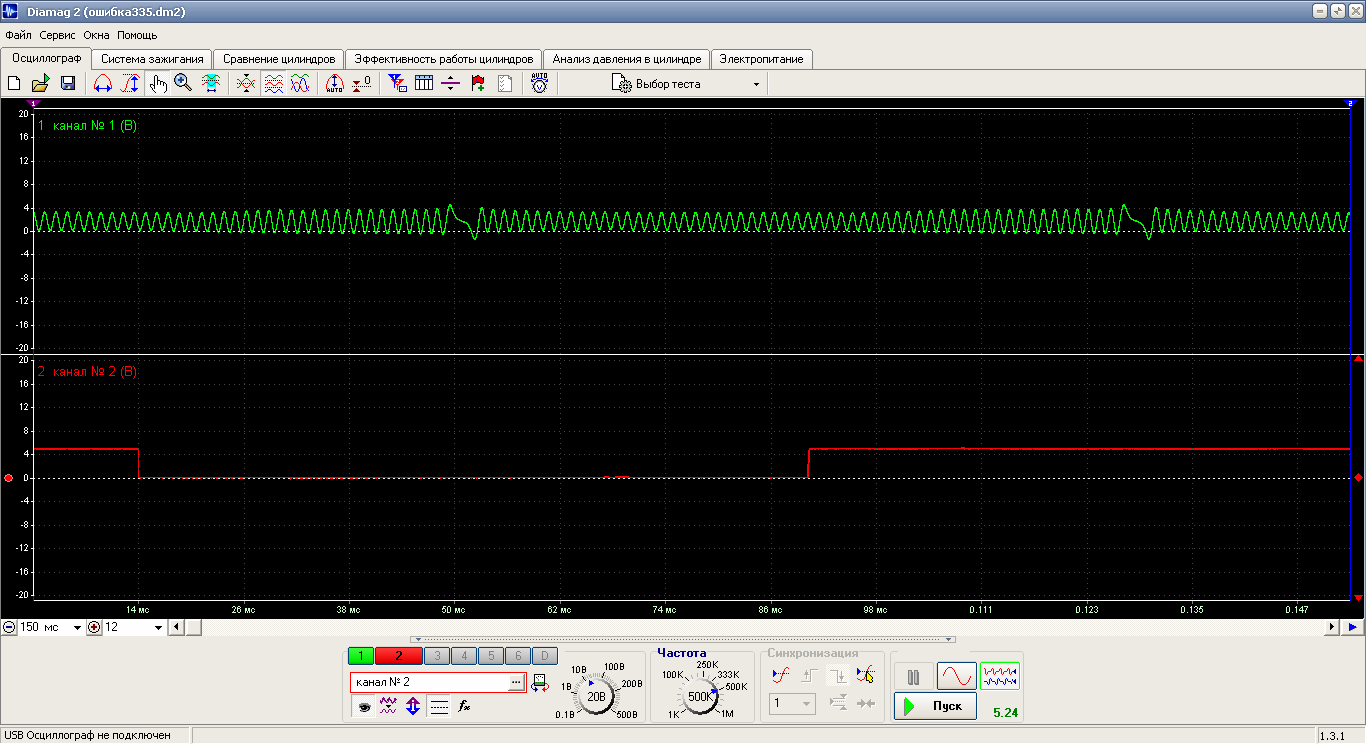The image size is (1366, 744).
Task: Click the separate channels wavy lines icon
Action: (273, 84)
